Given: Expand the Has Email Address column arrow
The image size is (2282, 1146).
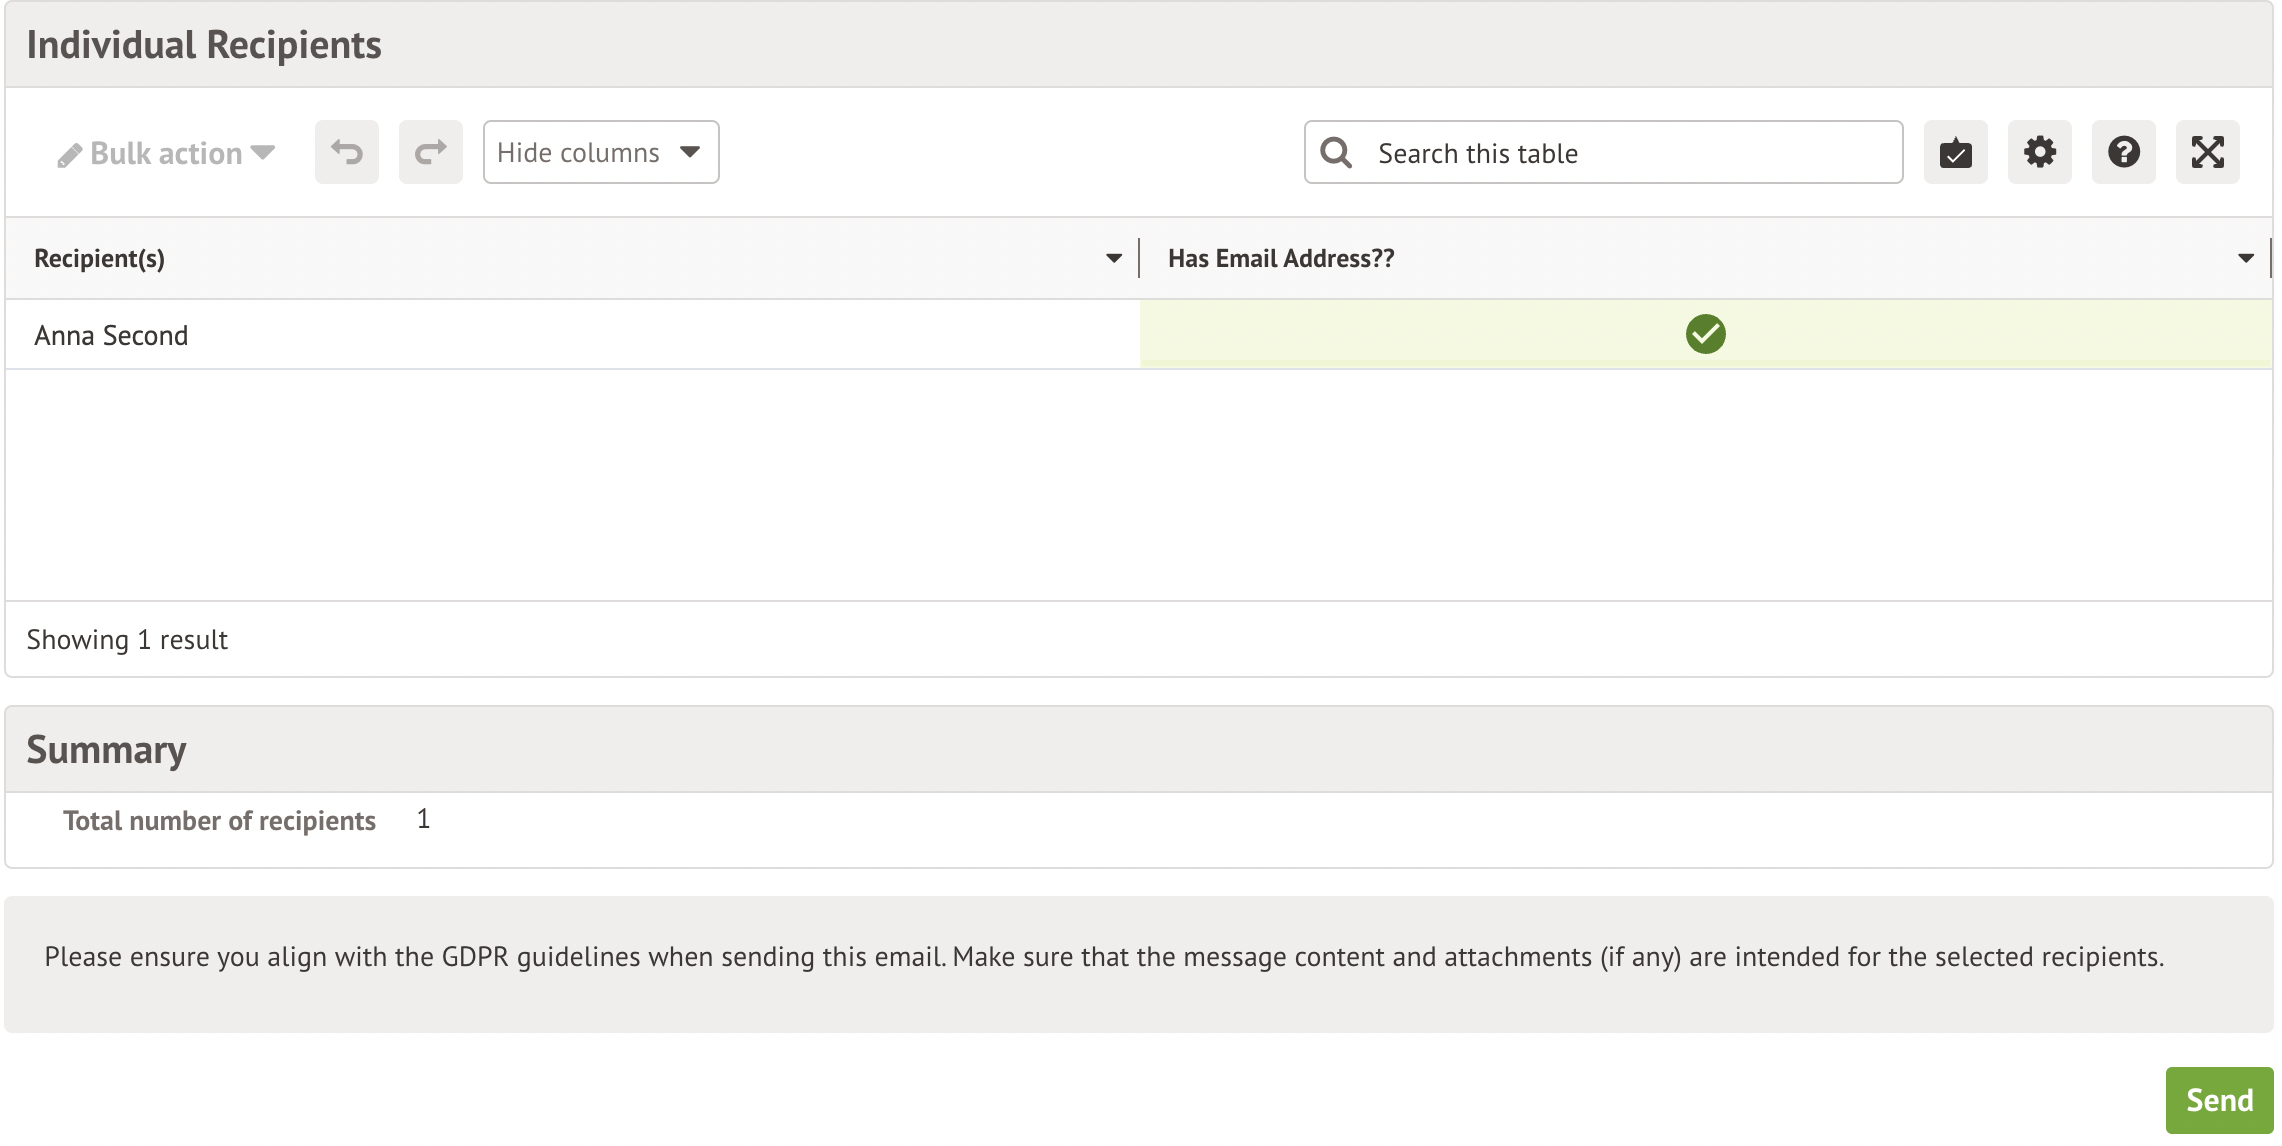Looking at the screenshot, I should click(2245, 258).
